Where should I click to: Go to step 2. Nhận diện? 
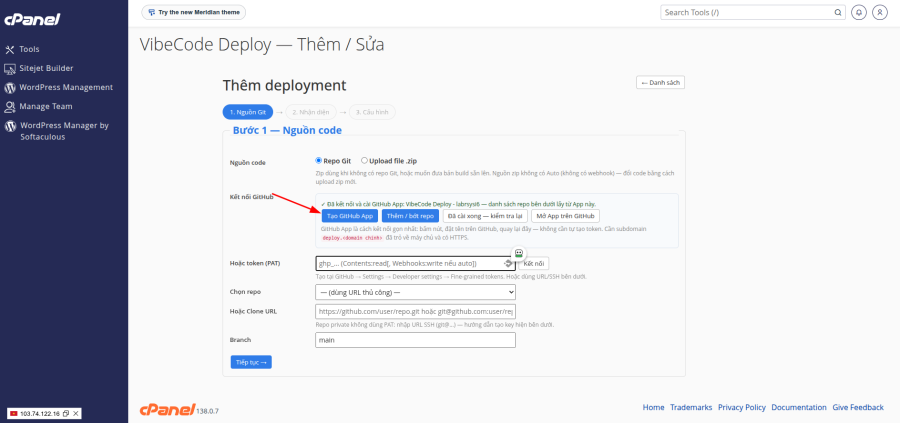[311, 112]
